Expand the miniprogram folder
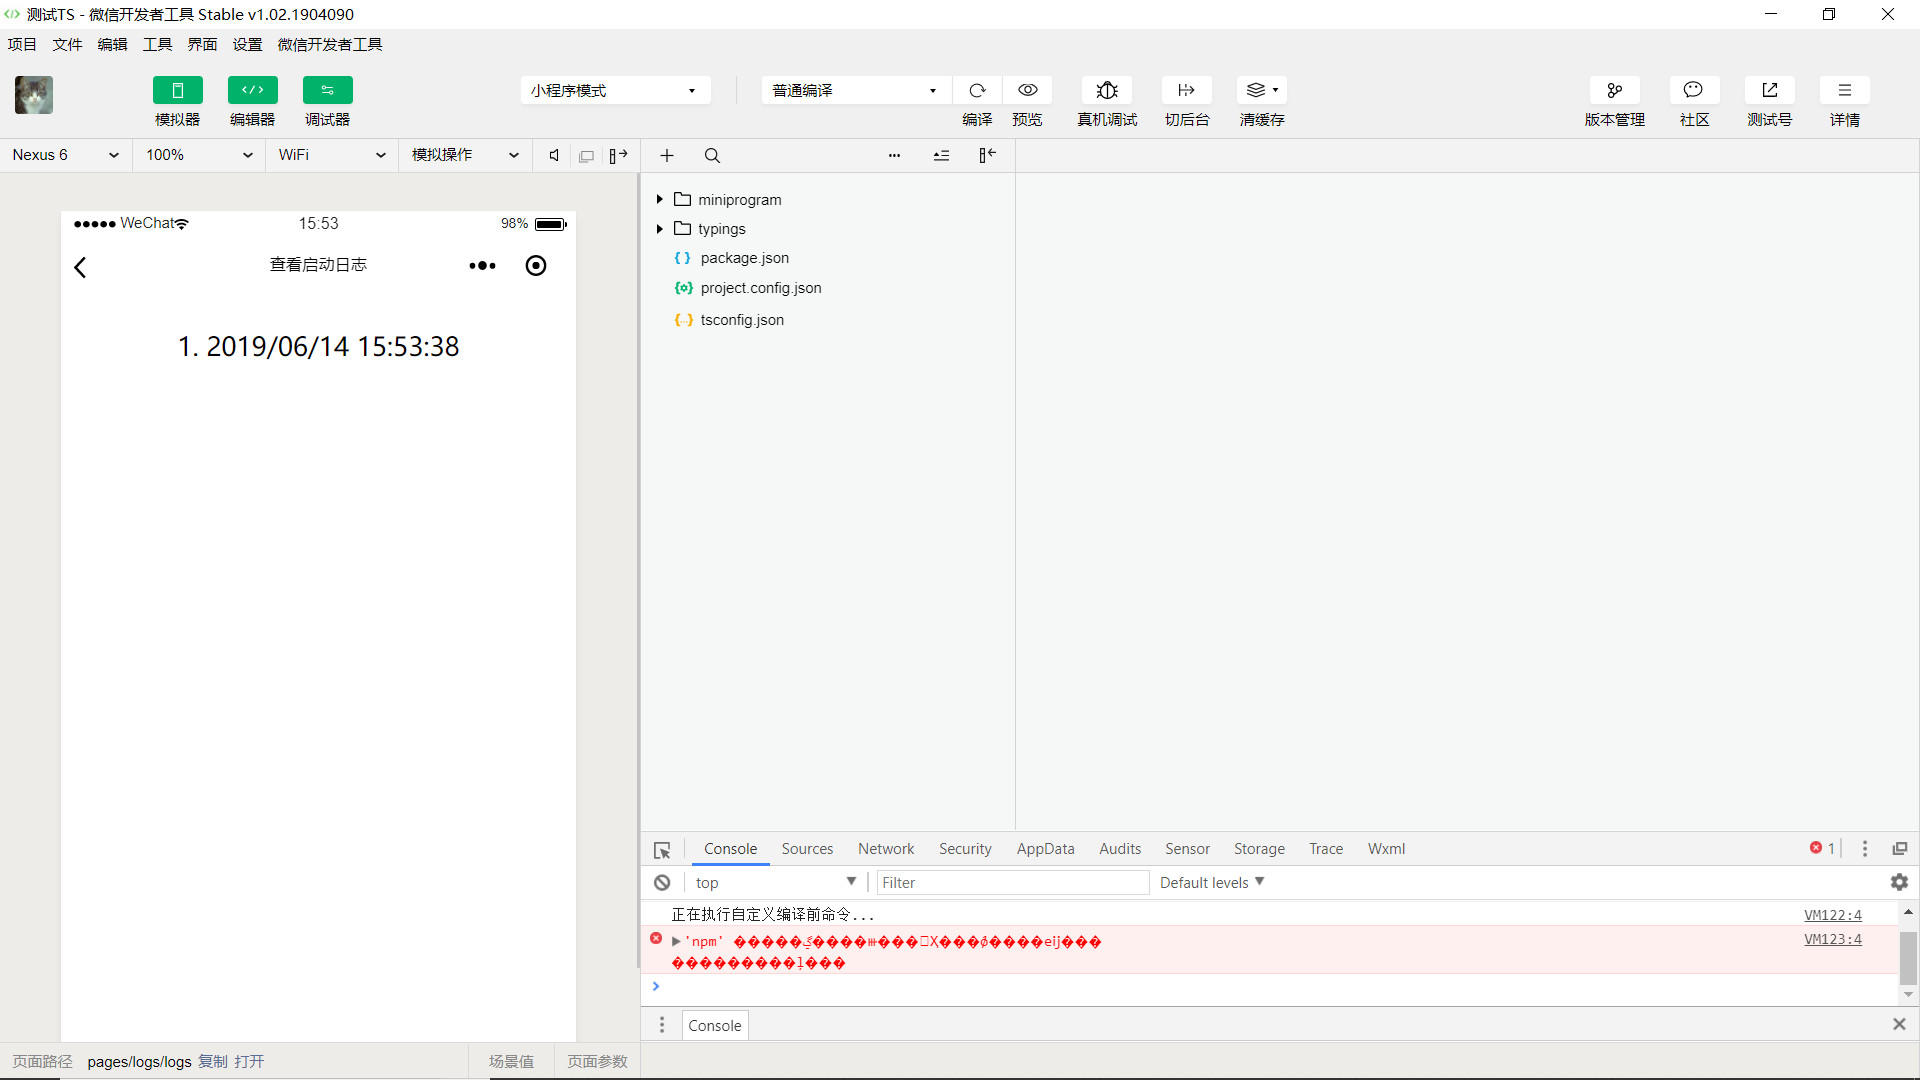Image resolution: width=1920 pixels, height=1080 pixels. point(660,199)
